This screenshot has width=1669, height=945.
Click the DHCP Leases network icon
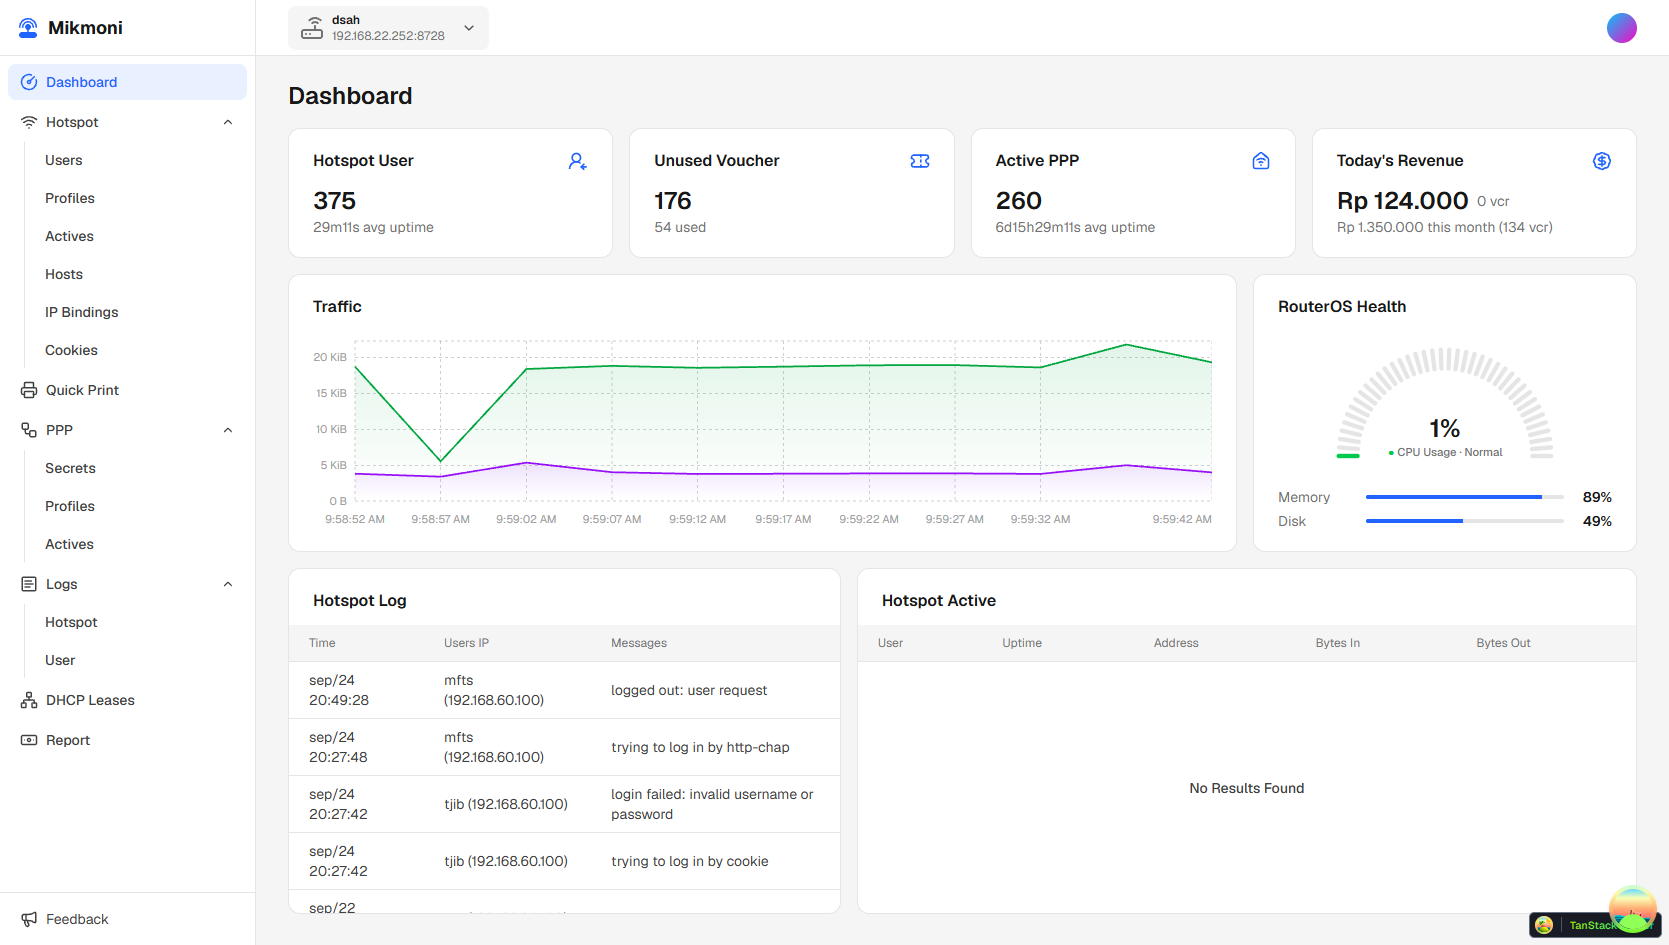[x=29, y=700]
